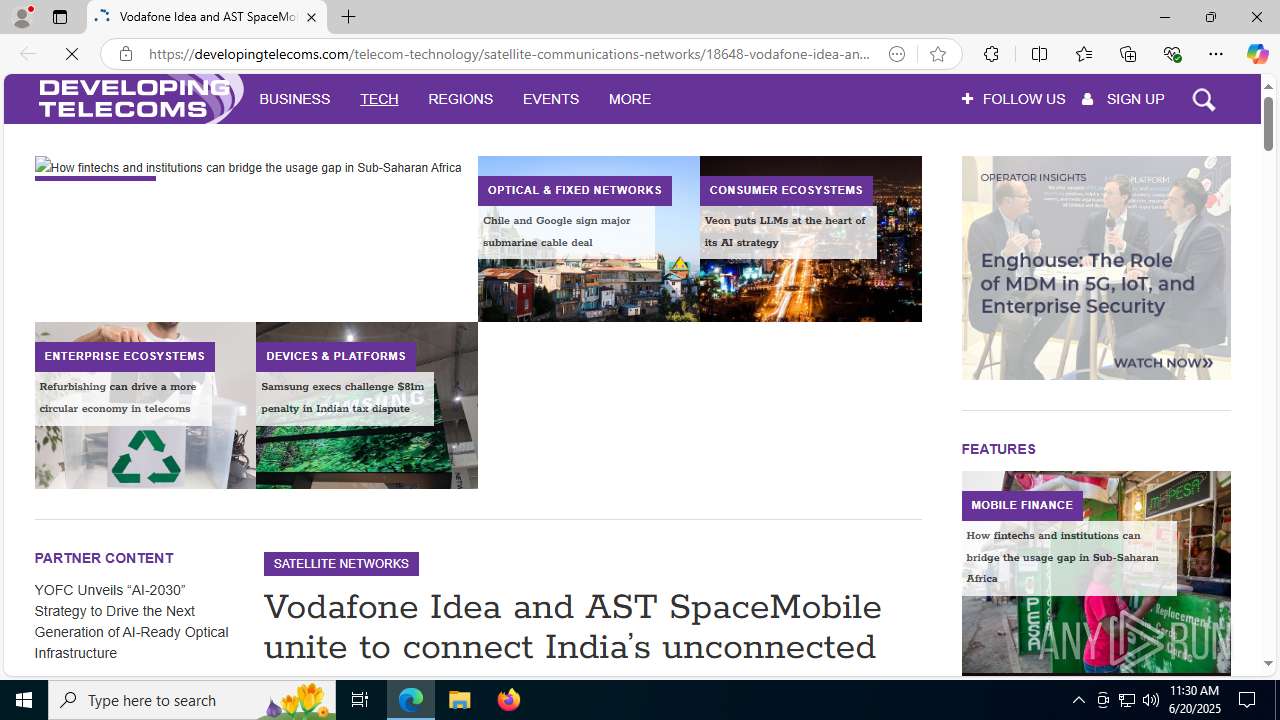Open the address bar chat bubble icon
The height and width of the screenshot is (720, 1280).
point(897,54)
